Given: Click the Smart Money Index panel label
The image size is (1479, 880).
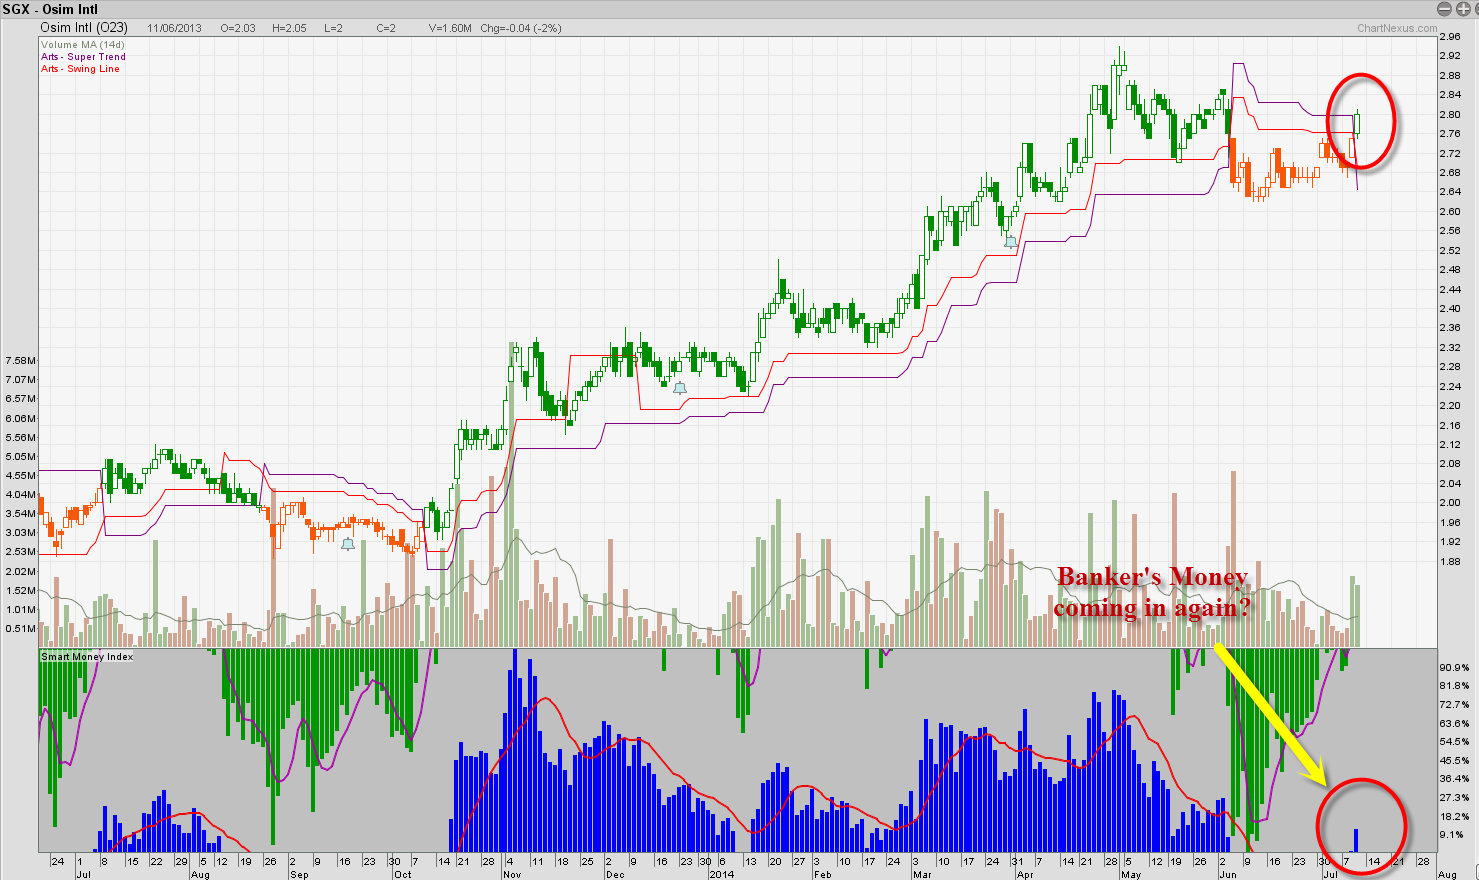Looking at the screenshot, I should (x=87, y=657).
